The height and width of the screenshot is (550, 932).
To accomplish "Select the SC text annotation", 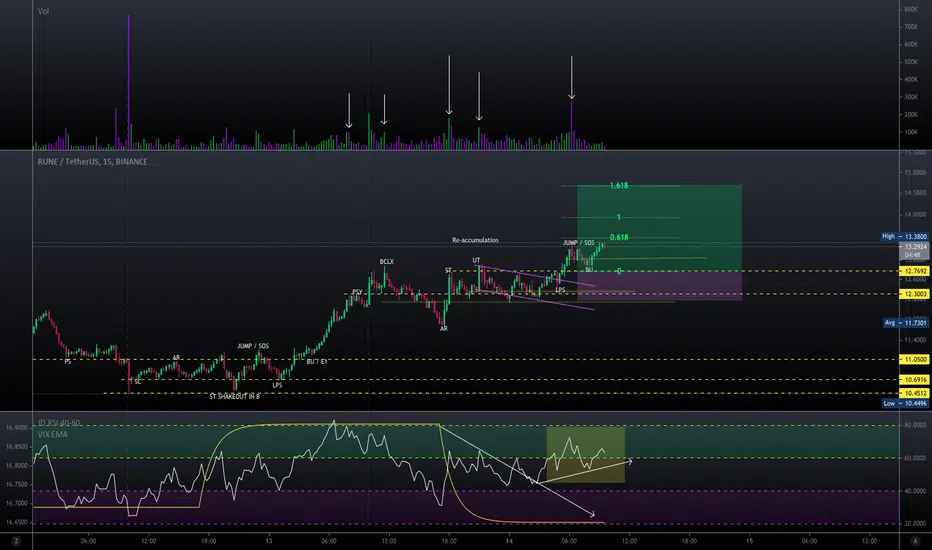I will (138, 382).
